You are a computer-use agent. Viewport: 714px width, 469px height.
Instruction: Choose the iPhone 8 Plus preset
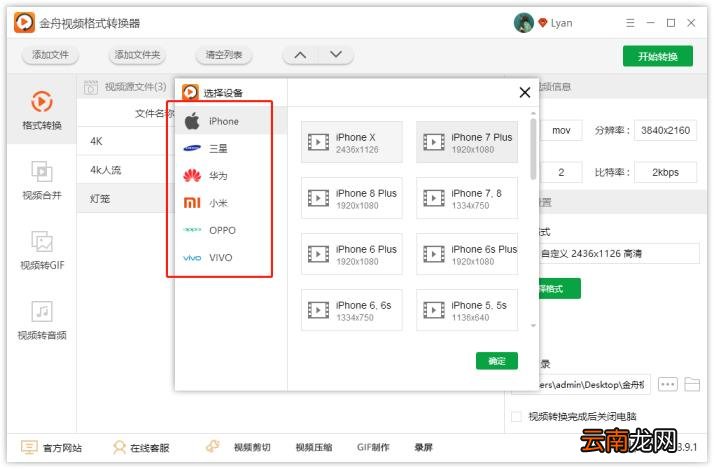coord(352,198)
